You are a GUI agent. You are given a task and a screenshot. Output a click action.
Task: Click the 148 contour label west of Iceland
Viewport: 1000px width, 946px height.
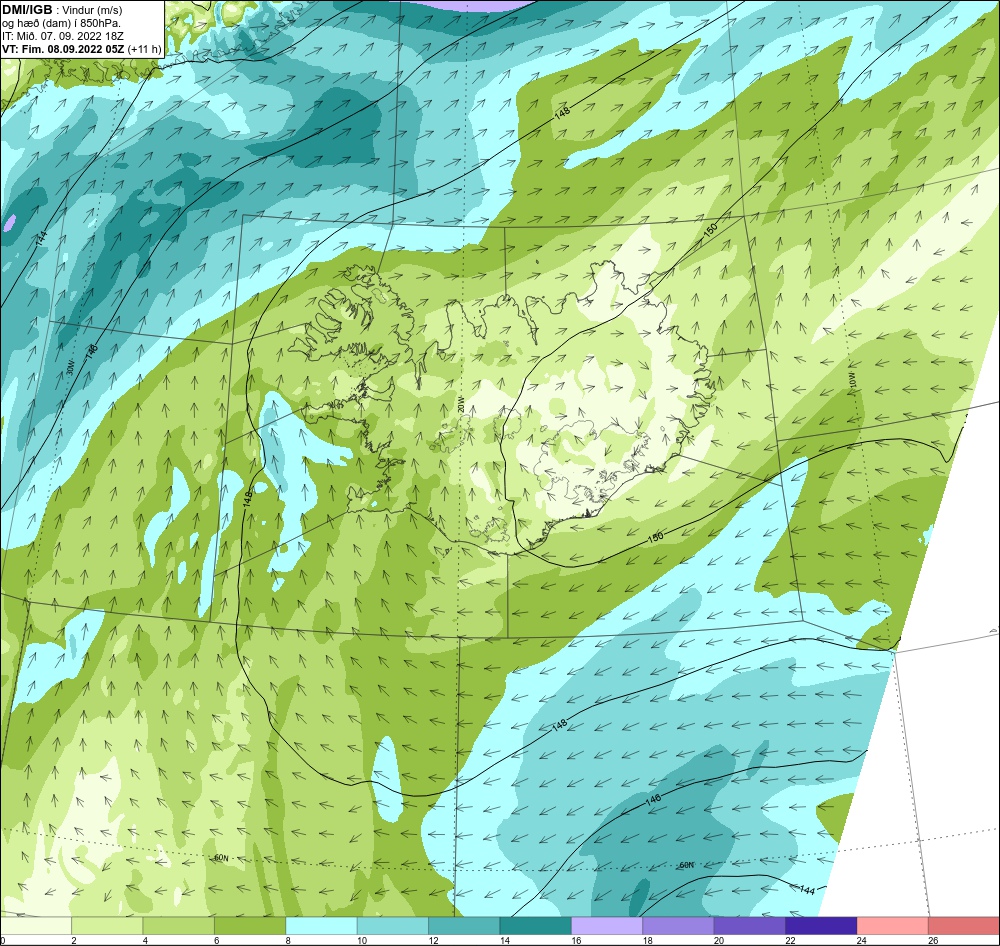pyautogui.click(x=248, y=498)
